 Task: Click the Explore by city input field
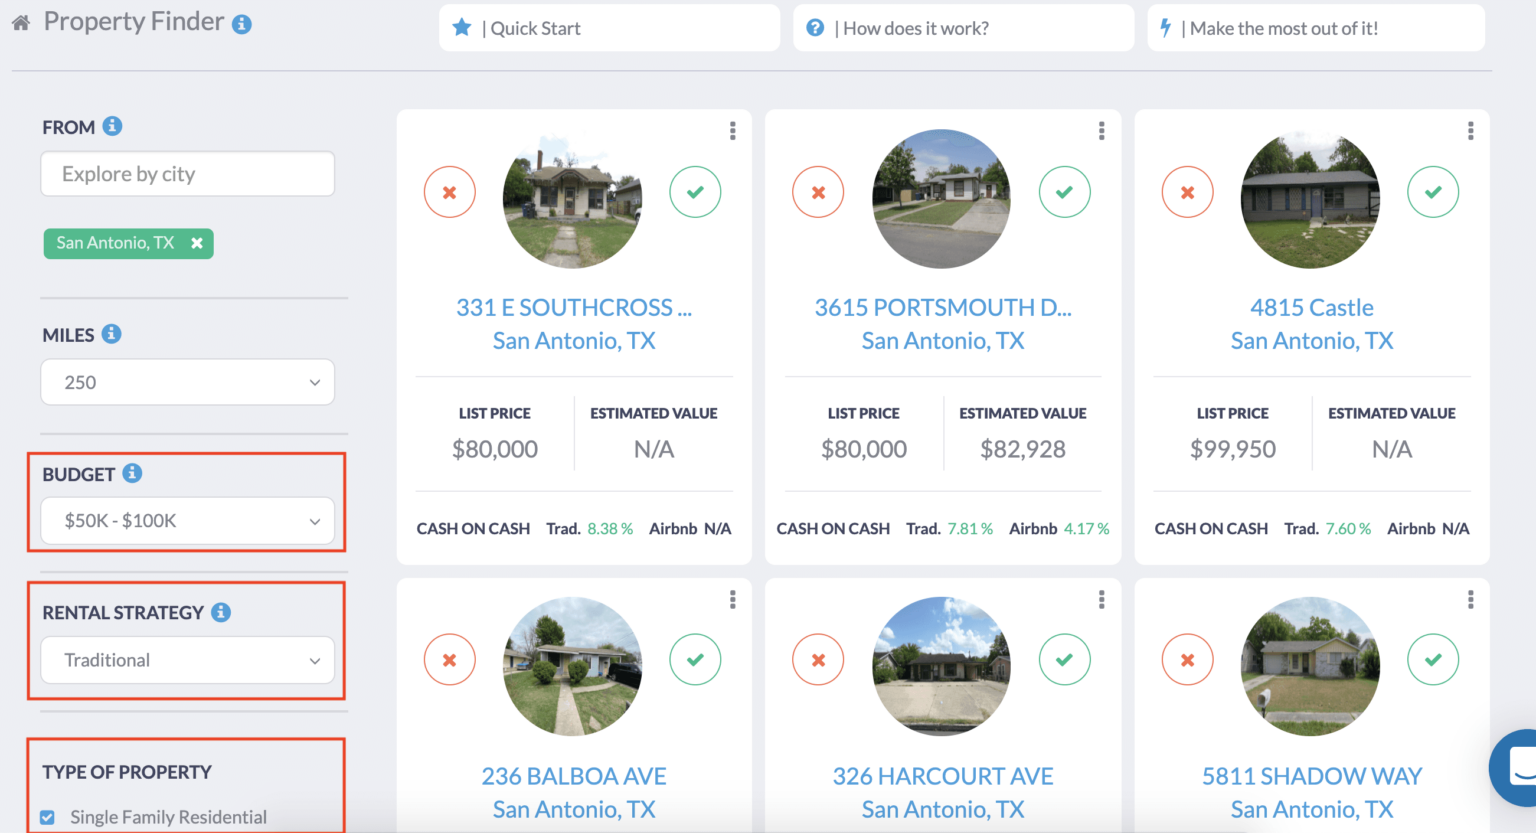[187, 173]
